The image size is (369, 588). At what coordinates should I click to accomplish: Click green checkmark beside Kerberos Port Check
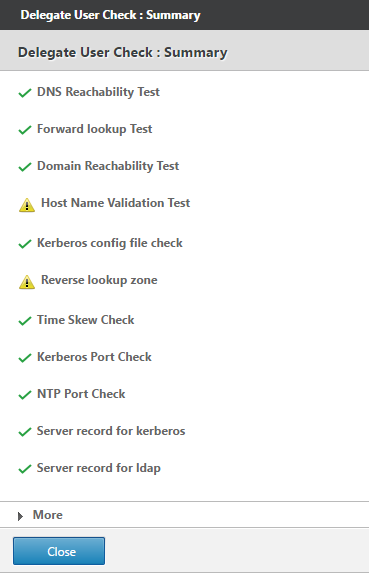[25, 358]
